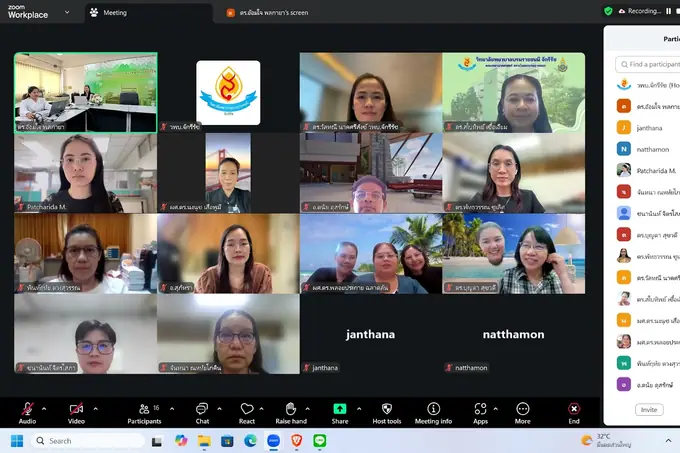Expand audio options arrow next to Audio

click(x=44, y=408)
